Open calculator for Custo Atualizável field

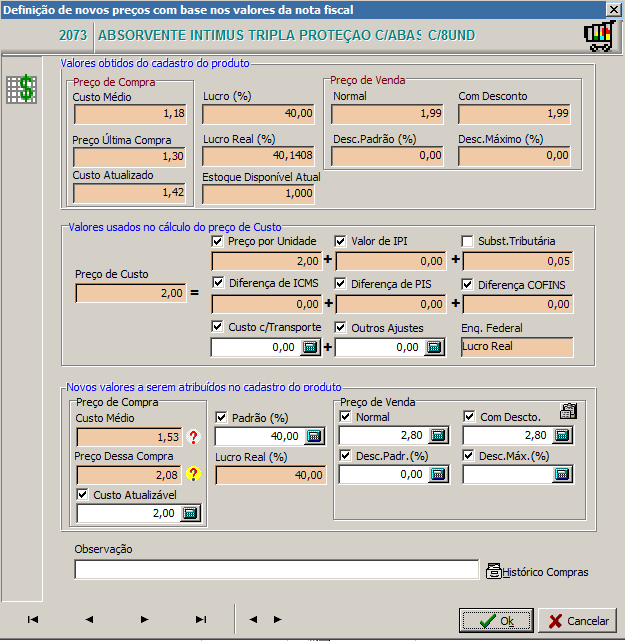tap(190, 513)
